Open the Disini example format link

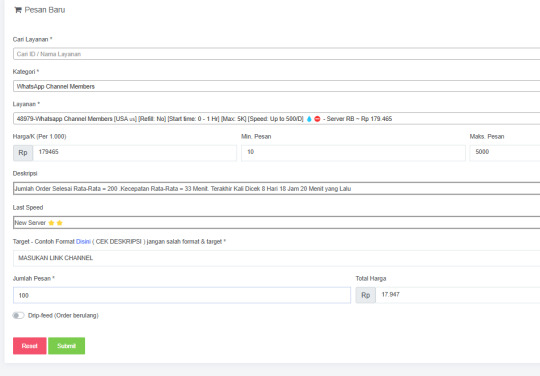pos(83,242)
